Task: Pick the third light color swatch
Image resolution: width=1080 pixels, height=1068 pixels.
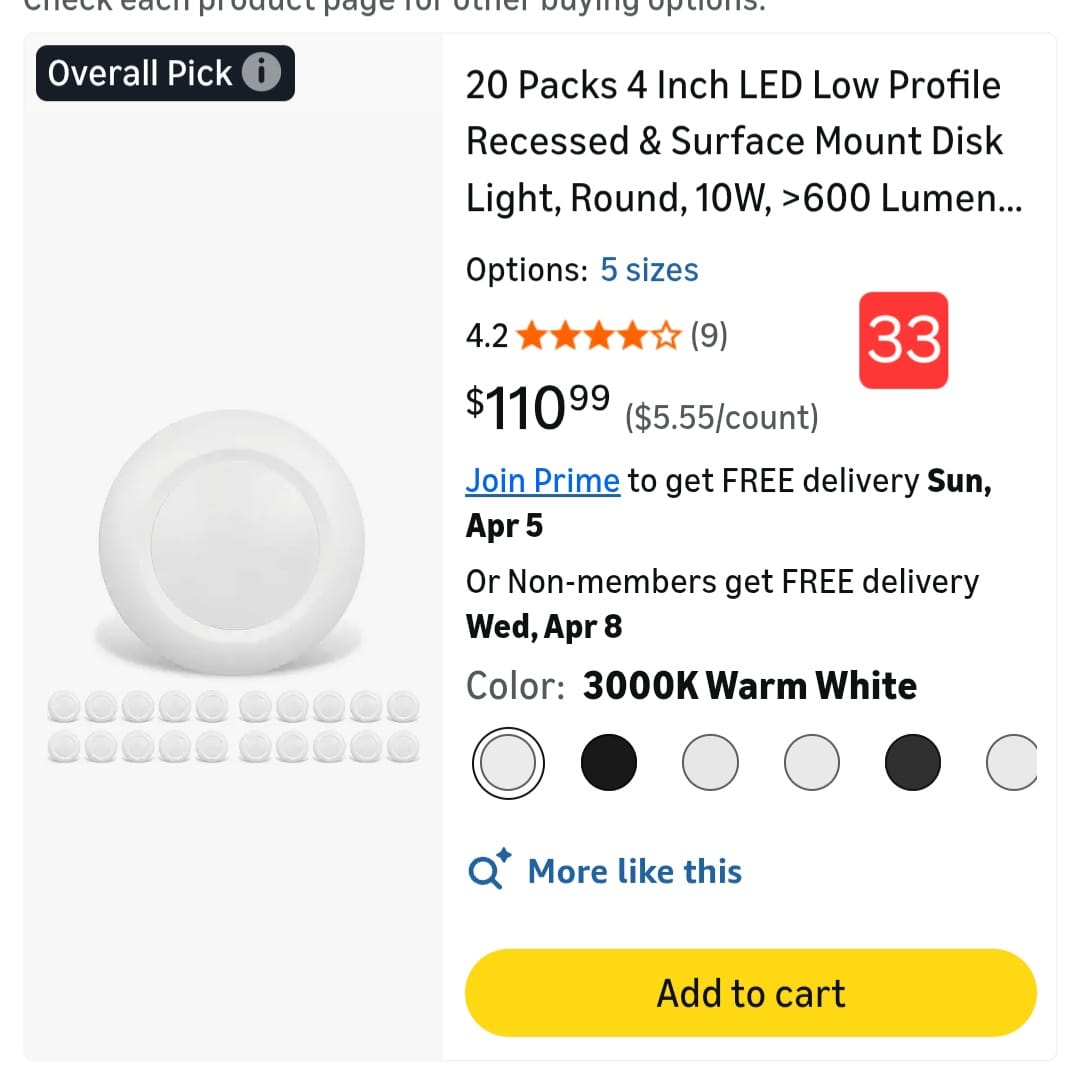Action: coord(710,763)
